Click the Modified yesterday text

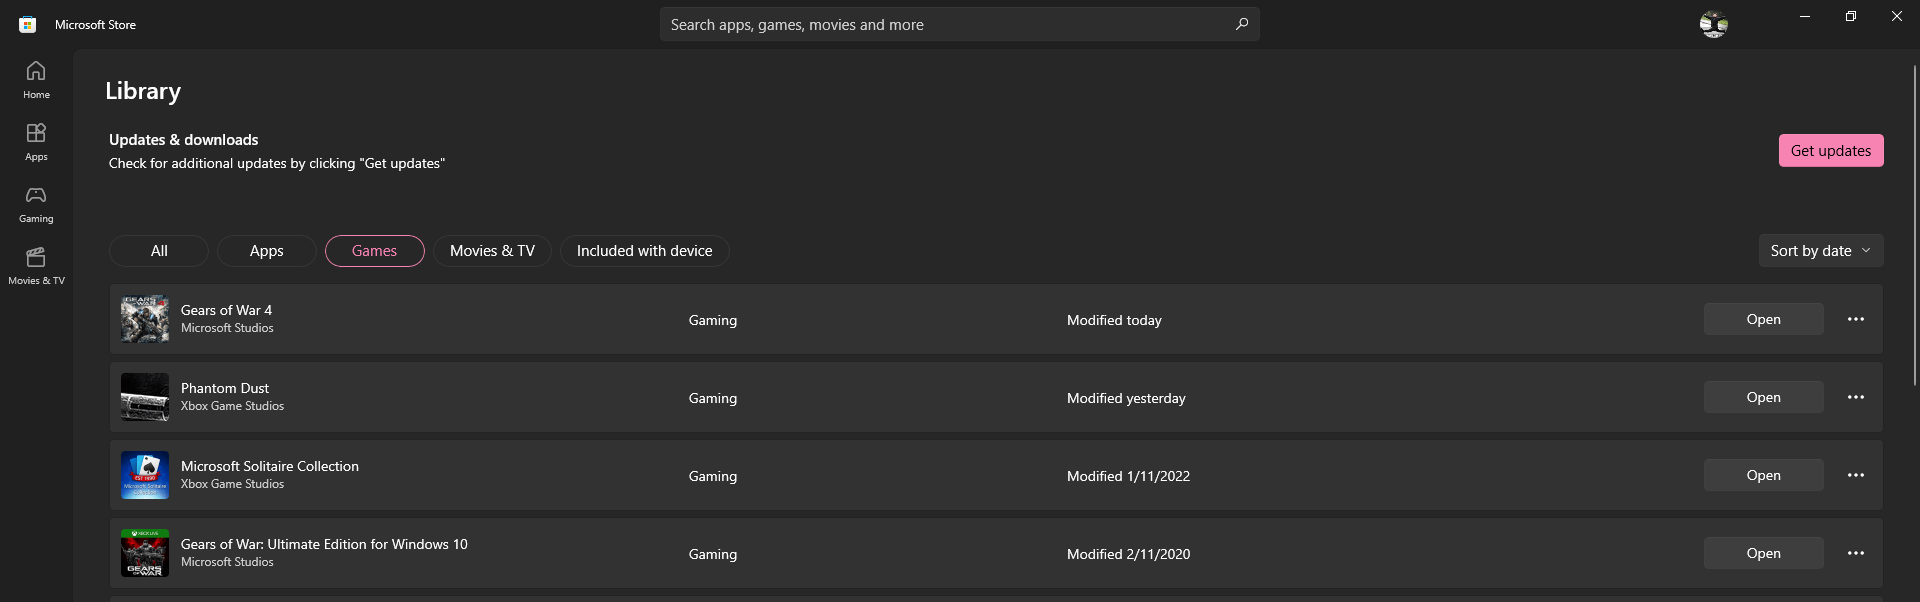(1126, 398)
